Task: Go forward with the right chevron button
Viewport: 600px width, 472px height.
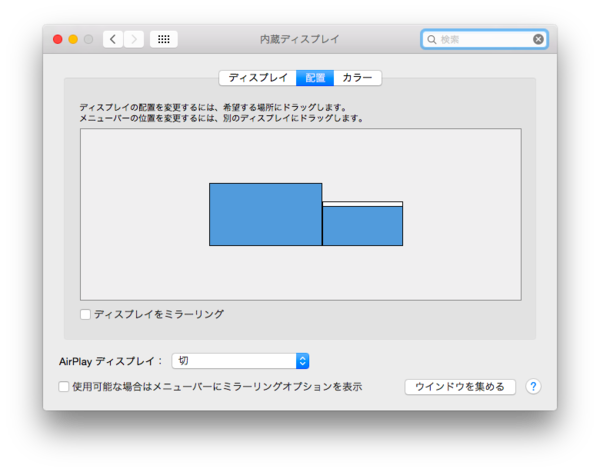Action: [x=134, y=39]
